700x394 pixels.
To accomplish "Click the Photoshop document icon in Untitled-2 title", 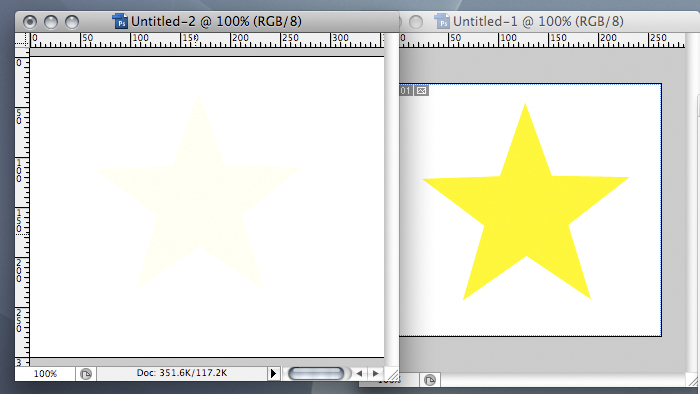I will click(120, 21).
